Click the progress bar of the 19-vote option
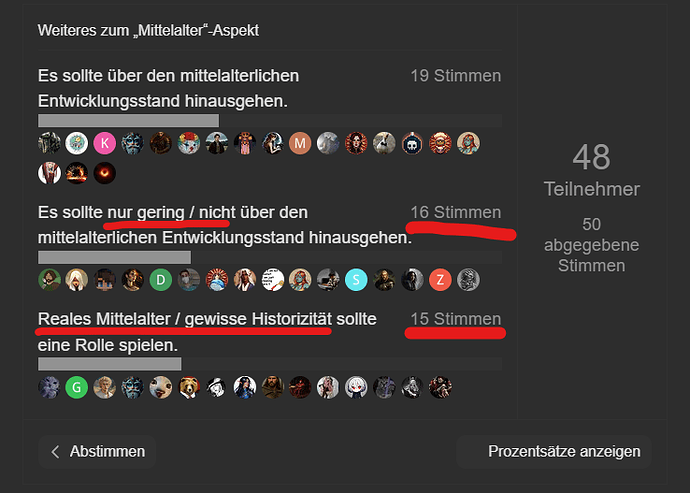The width and height of the screenshot is (690, 493). 270,120
